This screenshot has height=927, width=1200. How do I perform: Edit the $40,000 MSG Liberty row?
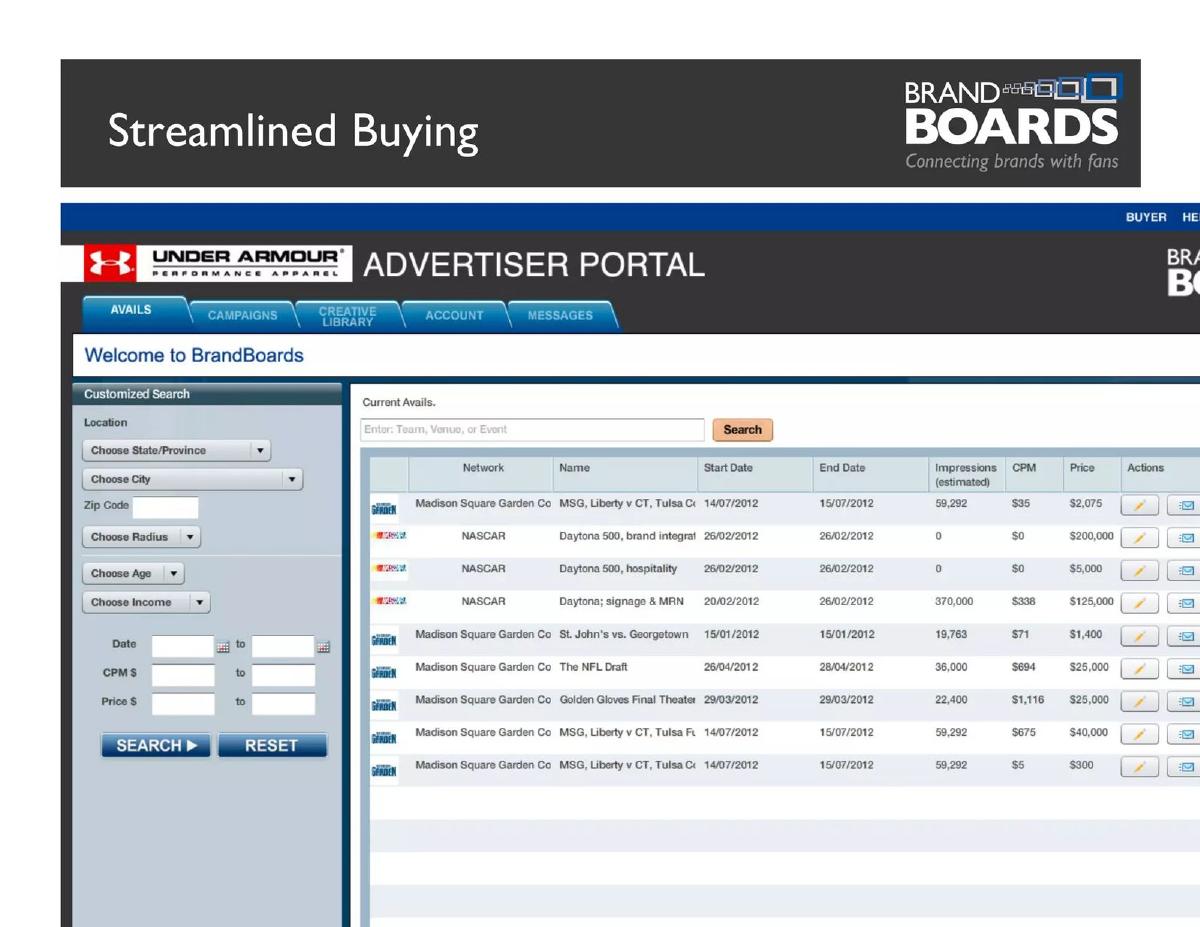1140,735
